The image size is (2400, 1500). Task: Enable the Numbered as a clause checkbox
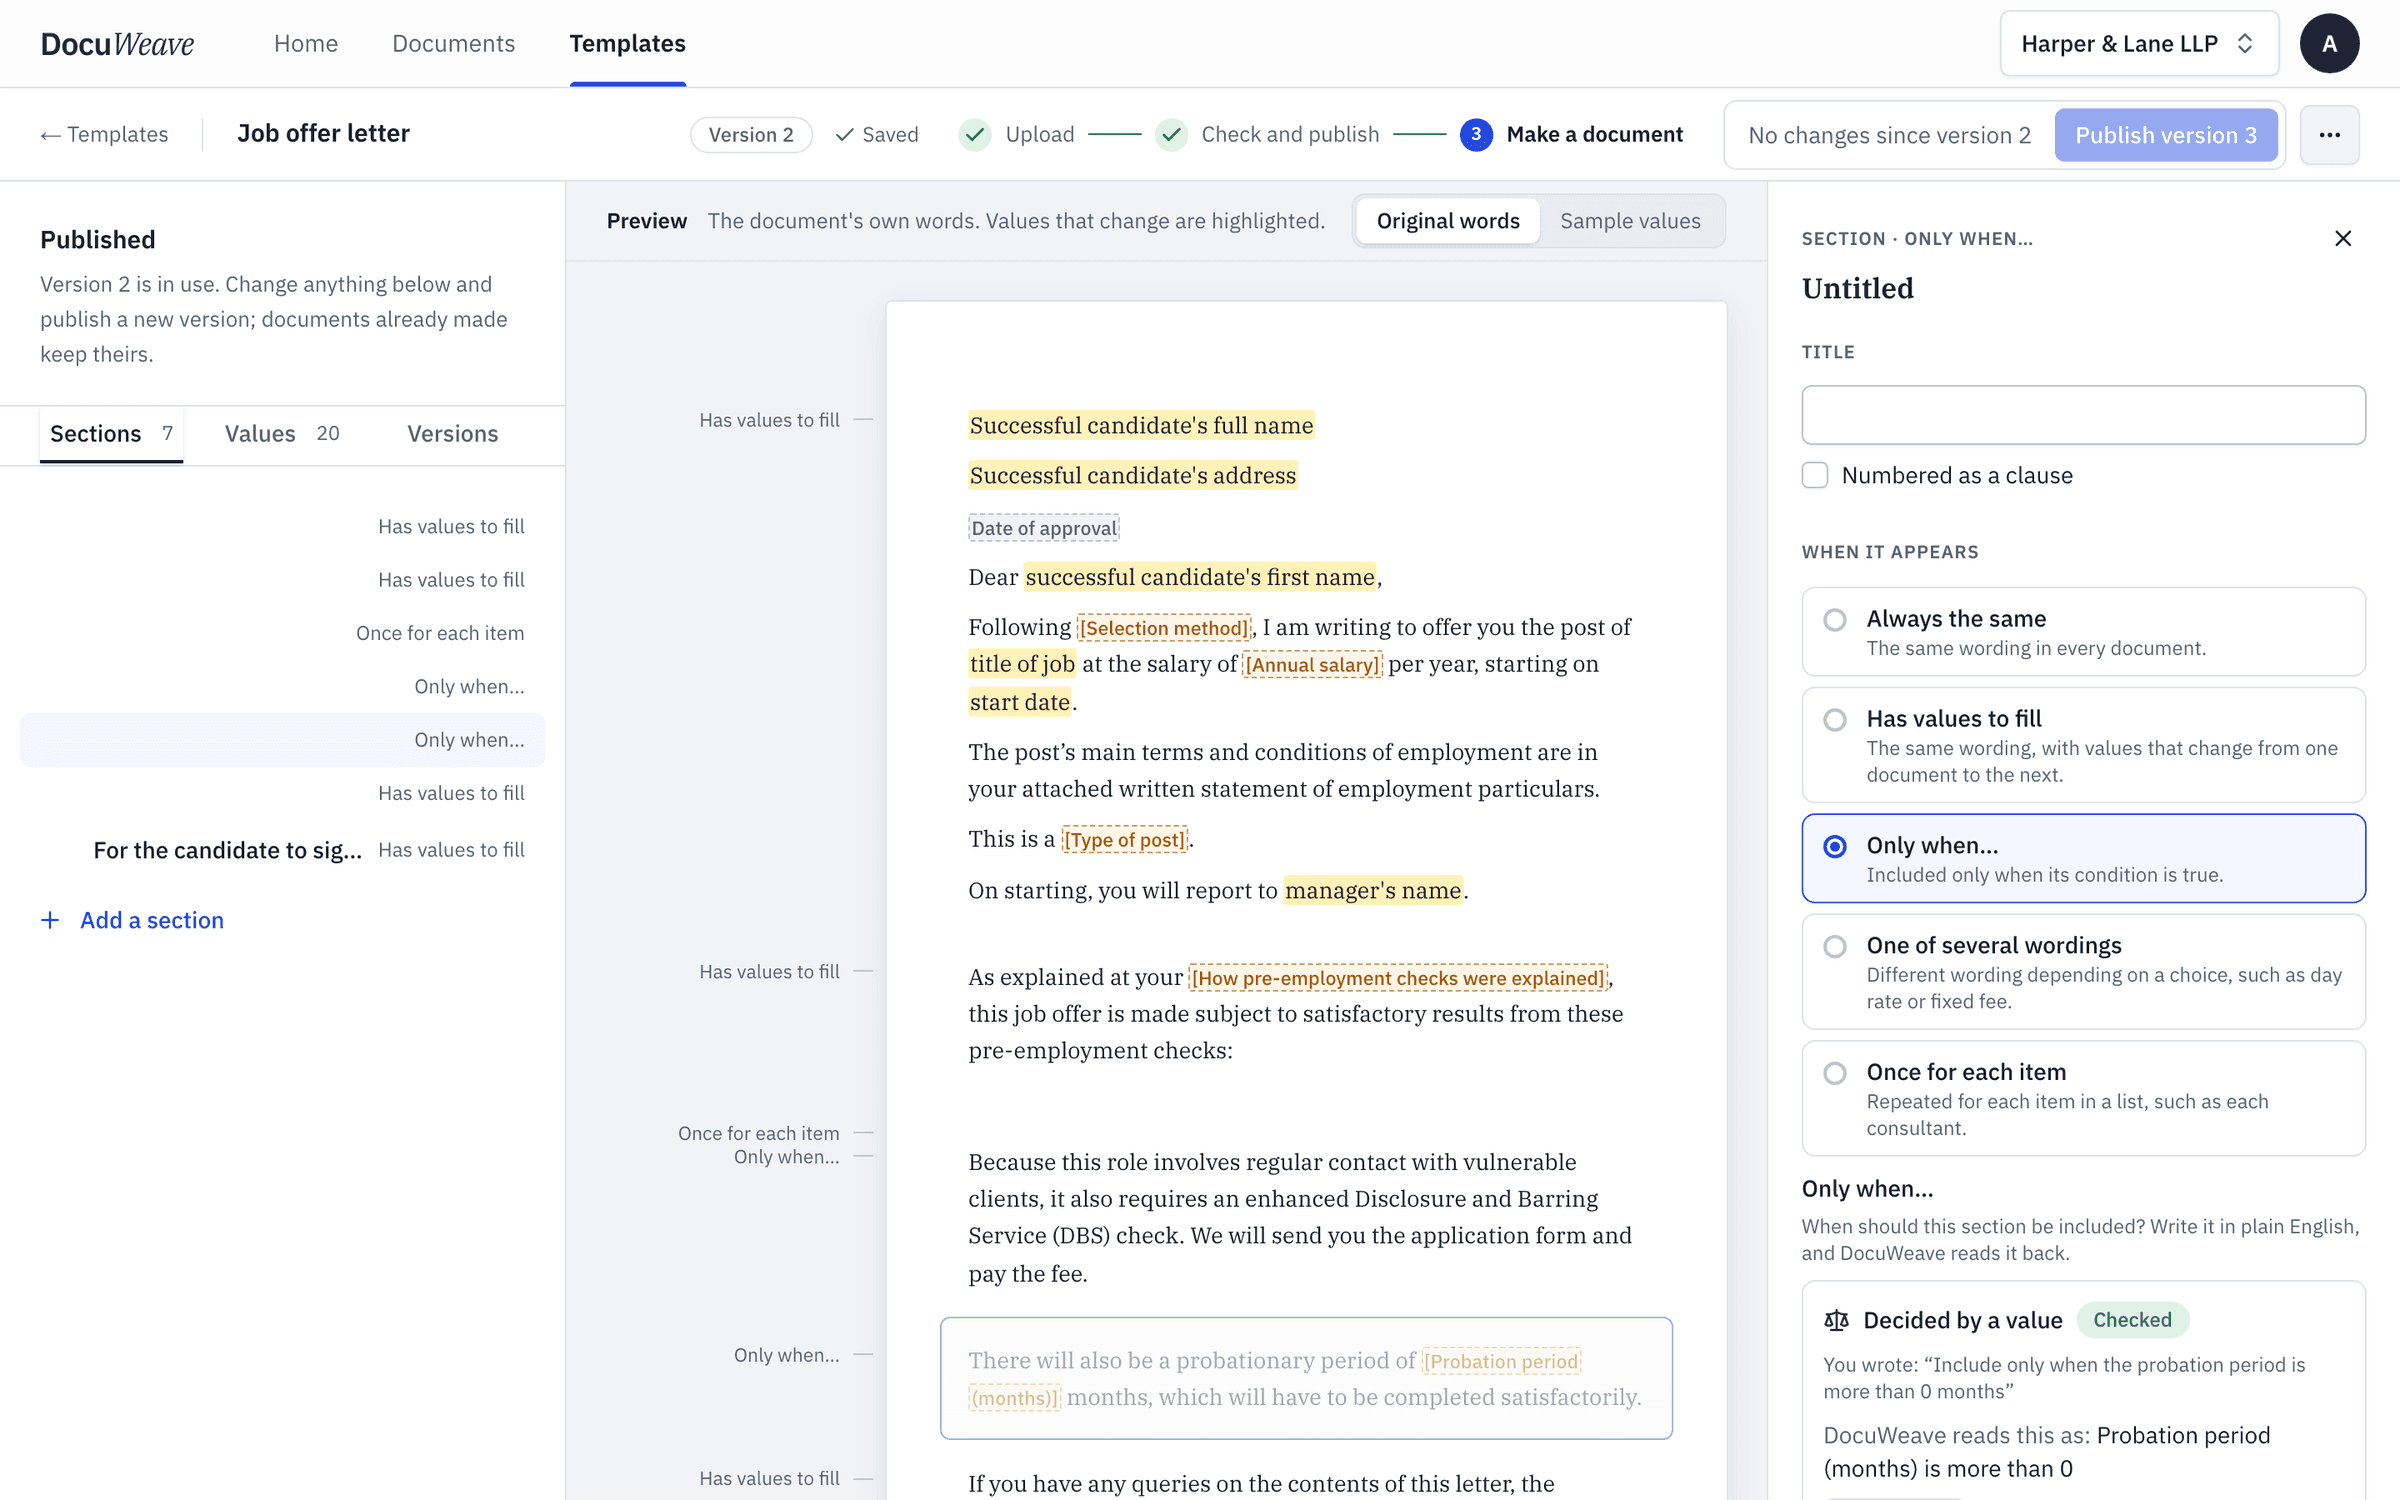click(1815, 475)
